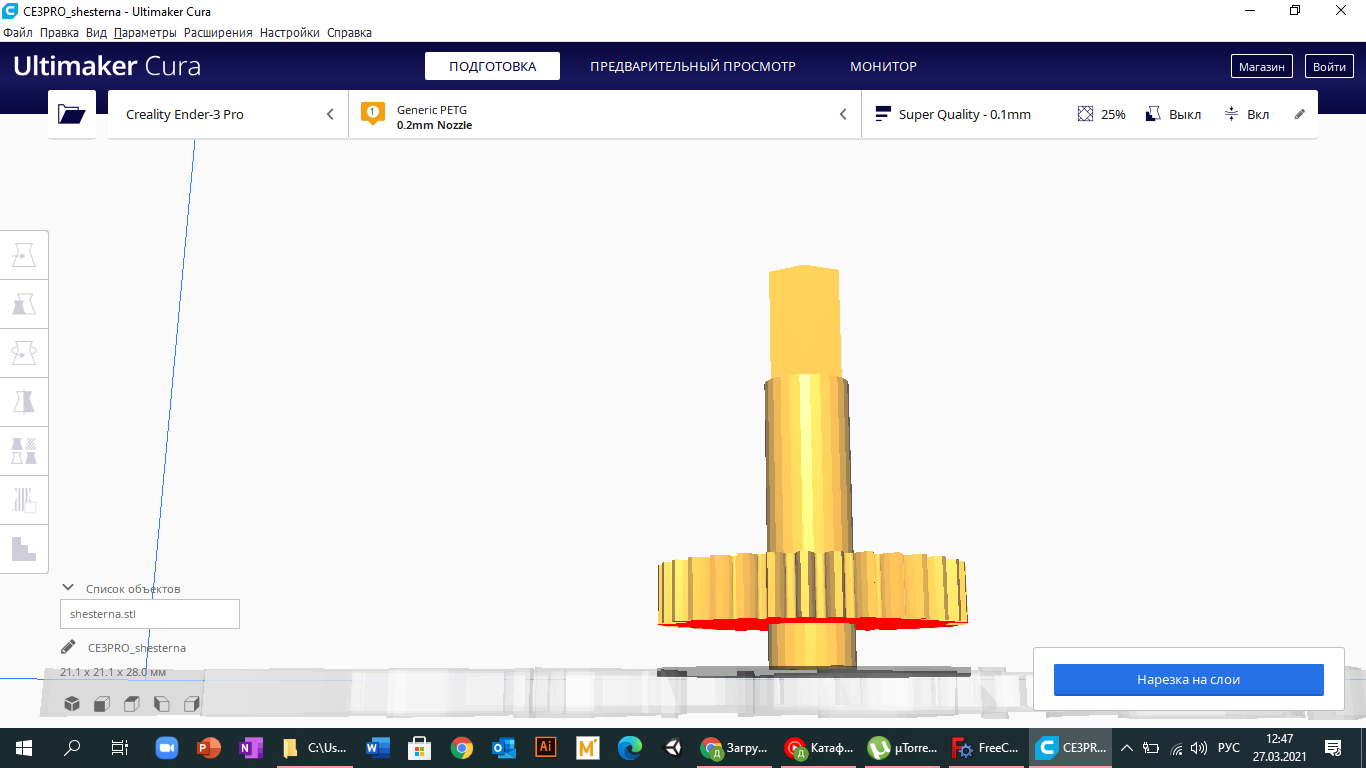The width and height of the screenshot is (1366, 768).
Task: Click the Нарезка на слои button
Action: tap(1188, 679)
